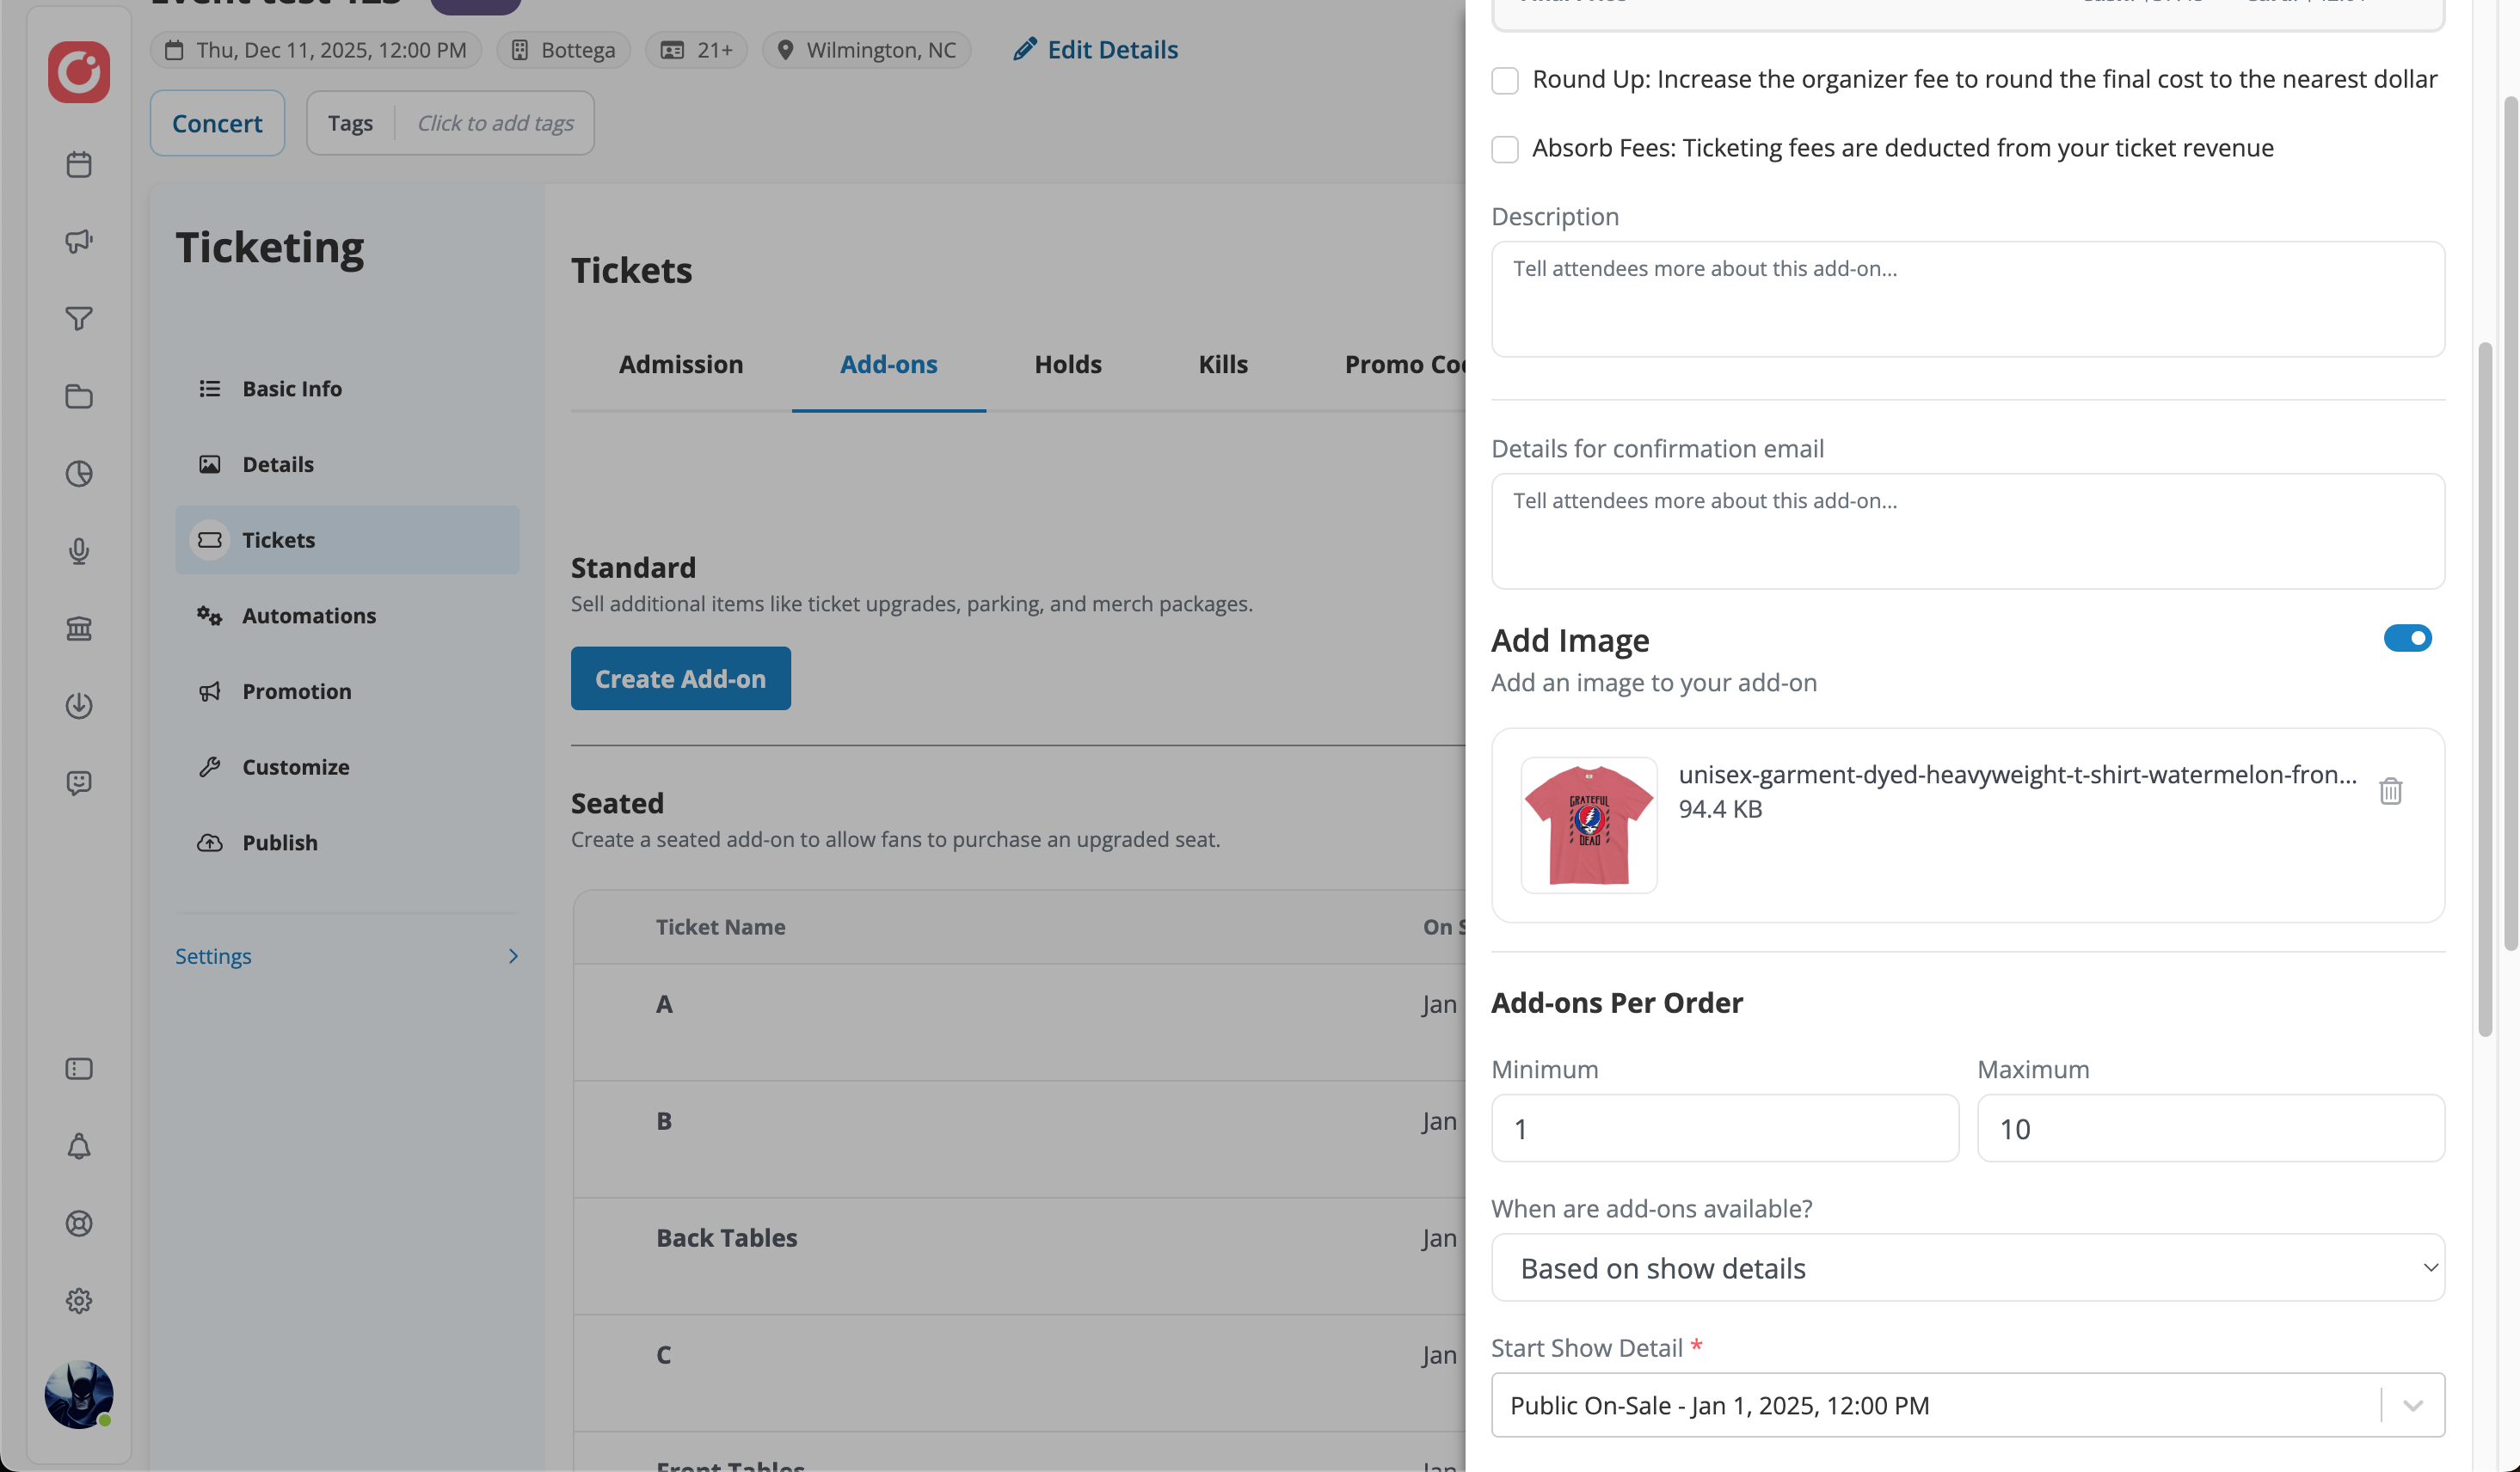
Task: Click the megaphone icon in sidebar
Action: [79, 241]
